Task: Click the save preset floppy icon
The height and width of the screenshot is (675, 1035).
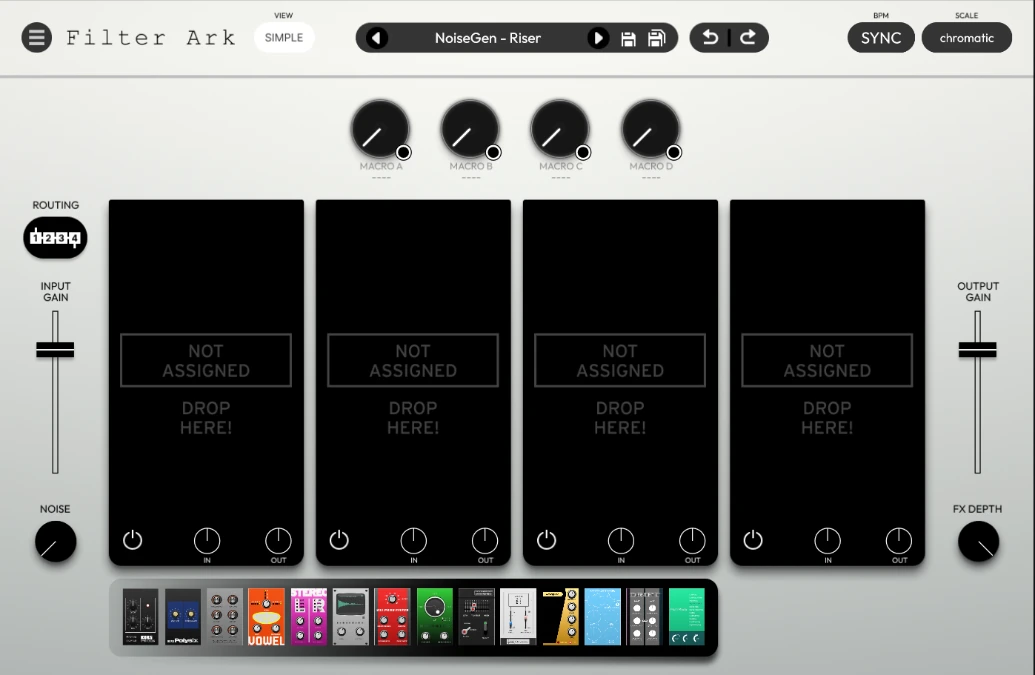Action: click(x=628, y=39)
